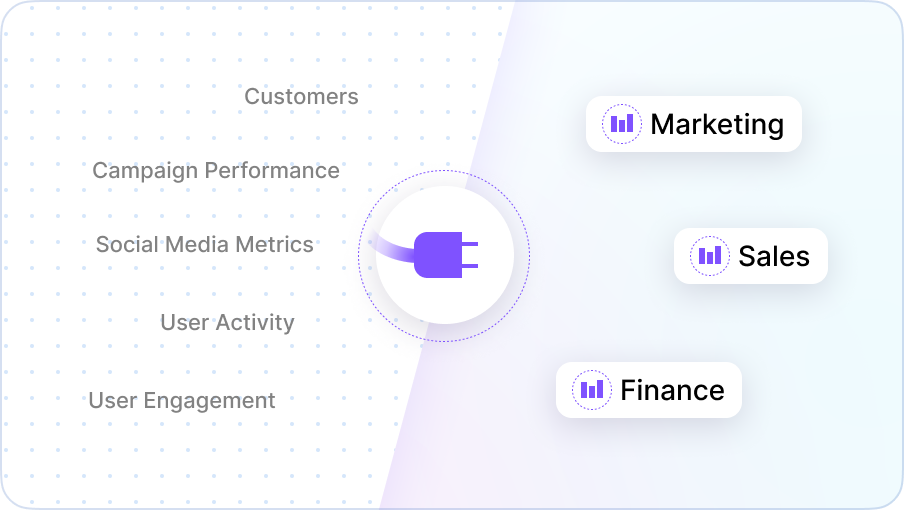Open the Marketing label text
This screenshot has width=904, height=510.
(717, 124)
